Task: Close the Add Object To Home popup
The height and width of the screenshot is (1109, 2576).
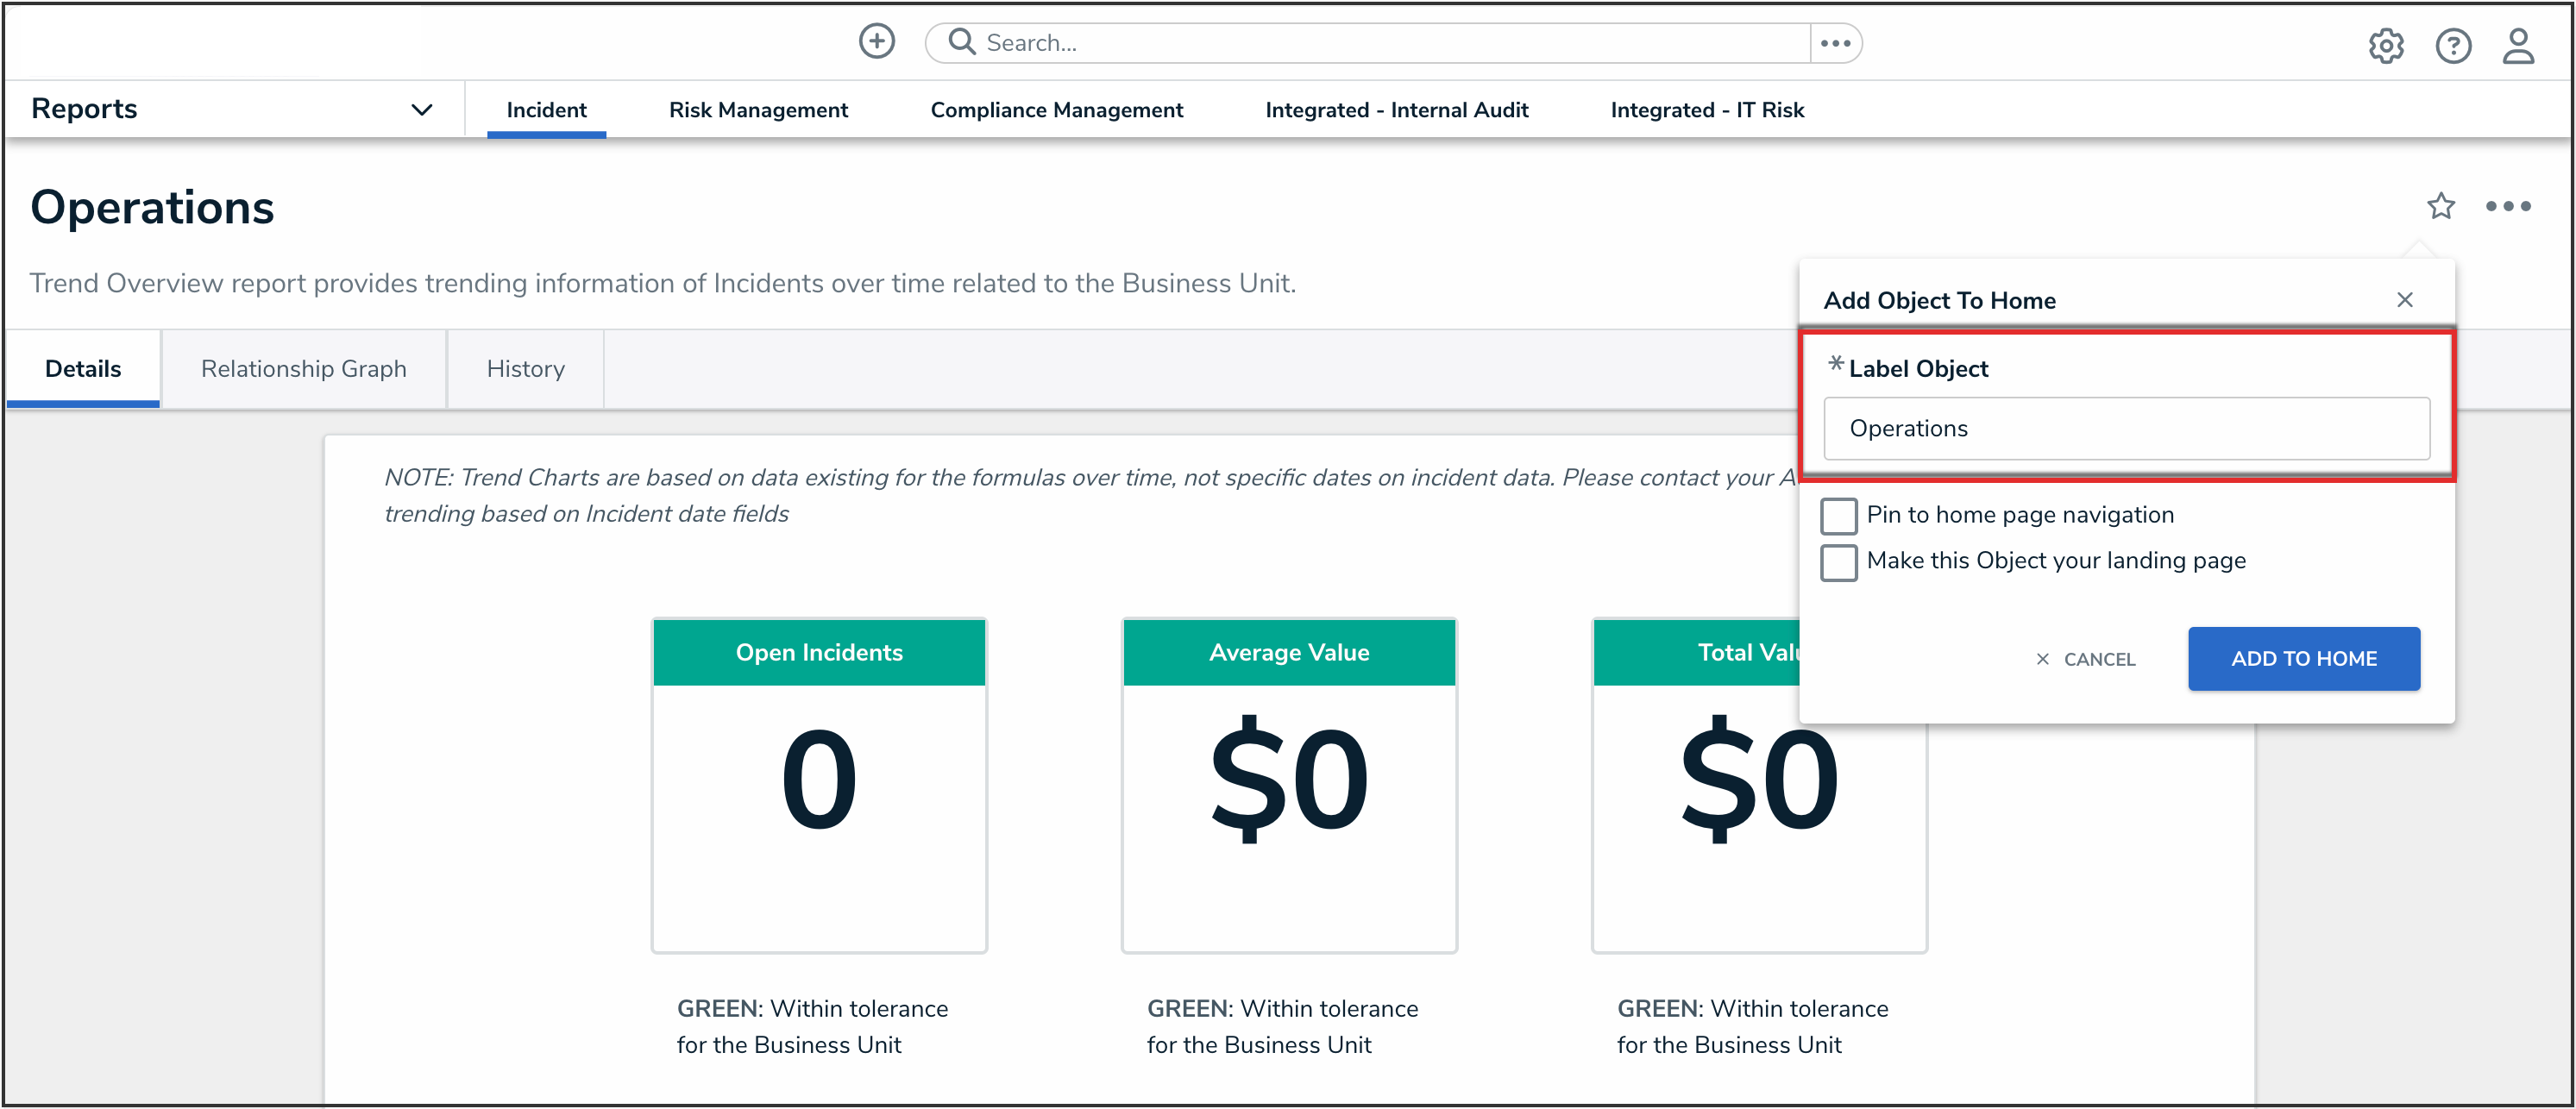Action: click(2404, 300)
